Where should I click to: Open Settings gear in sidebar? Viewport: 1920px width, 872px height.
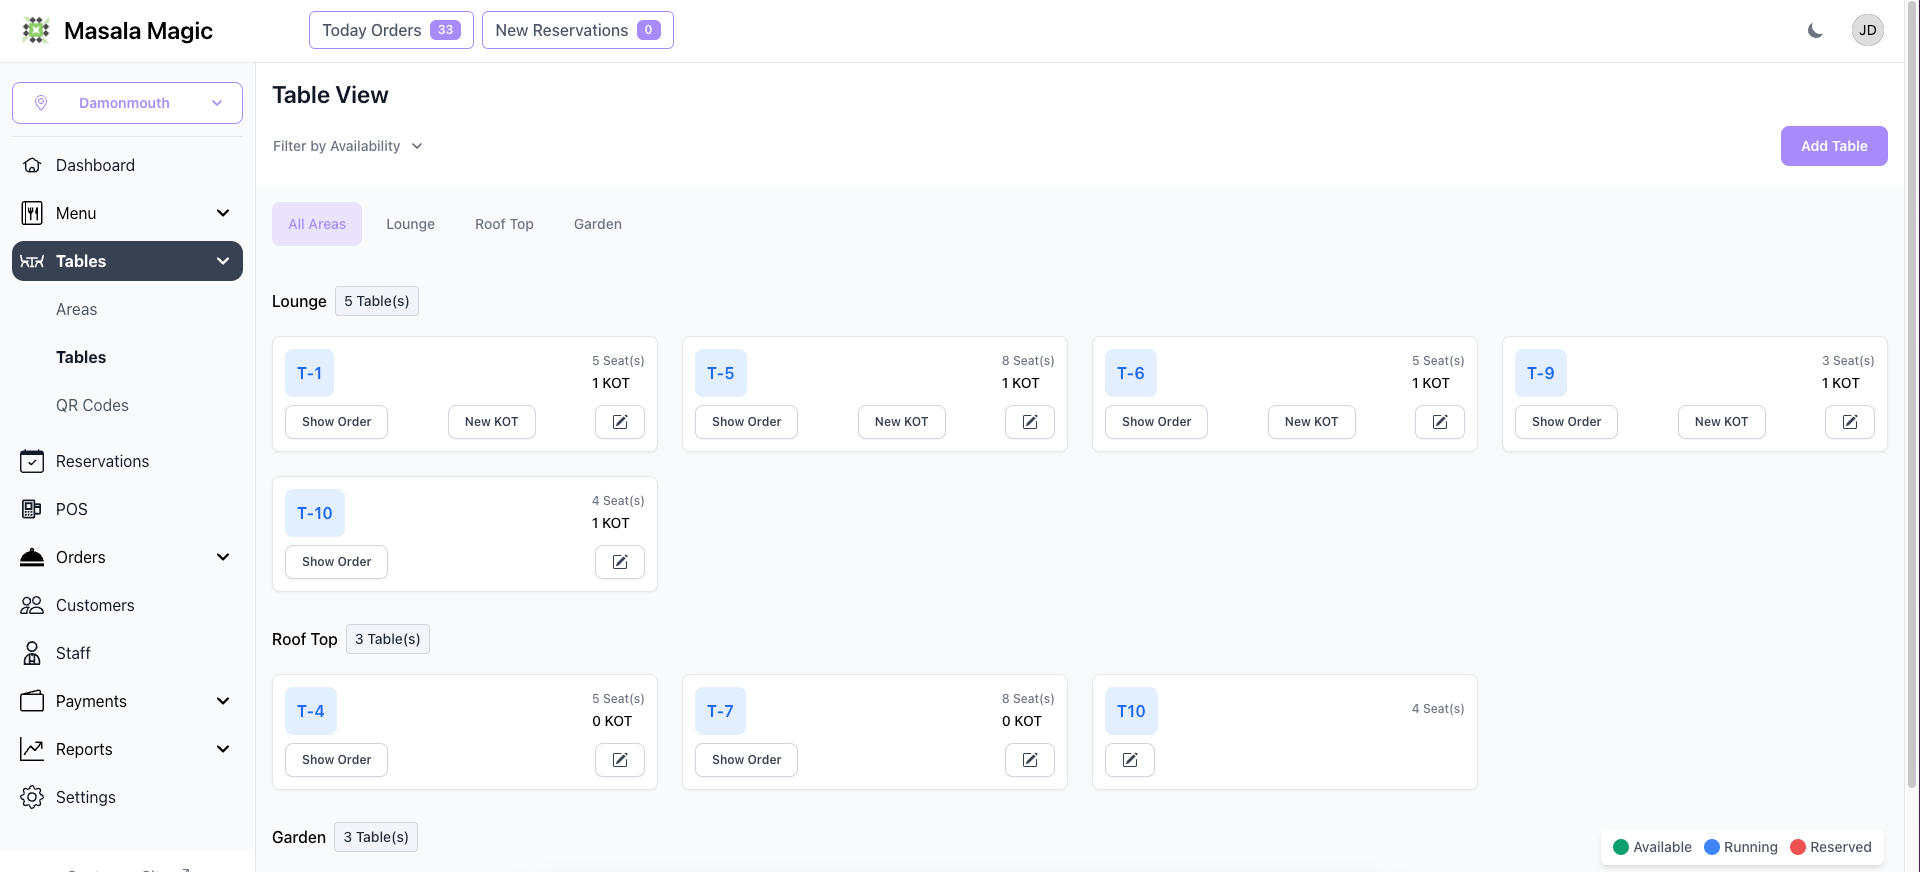[32, 797]
